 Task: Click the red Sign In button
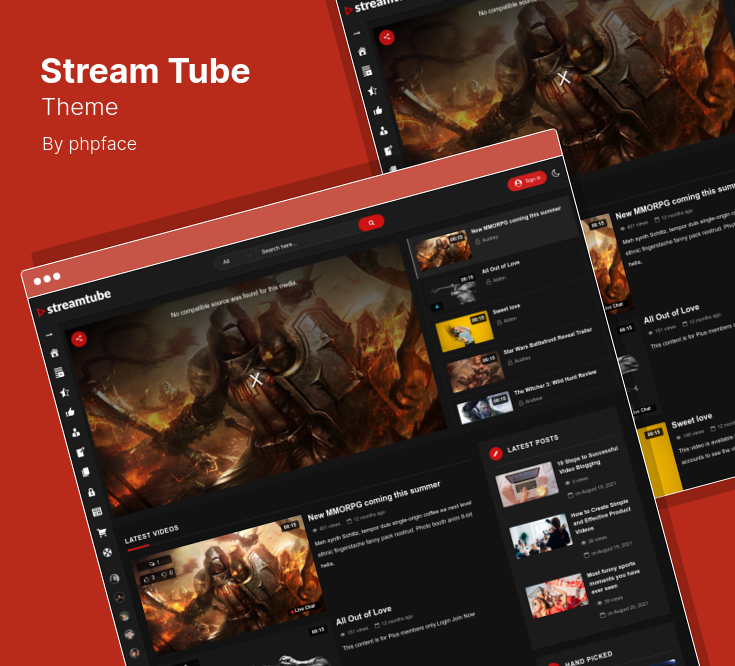[527, 181]
